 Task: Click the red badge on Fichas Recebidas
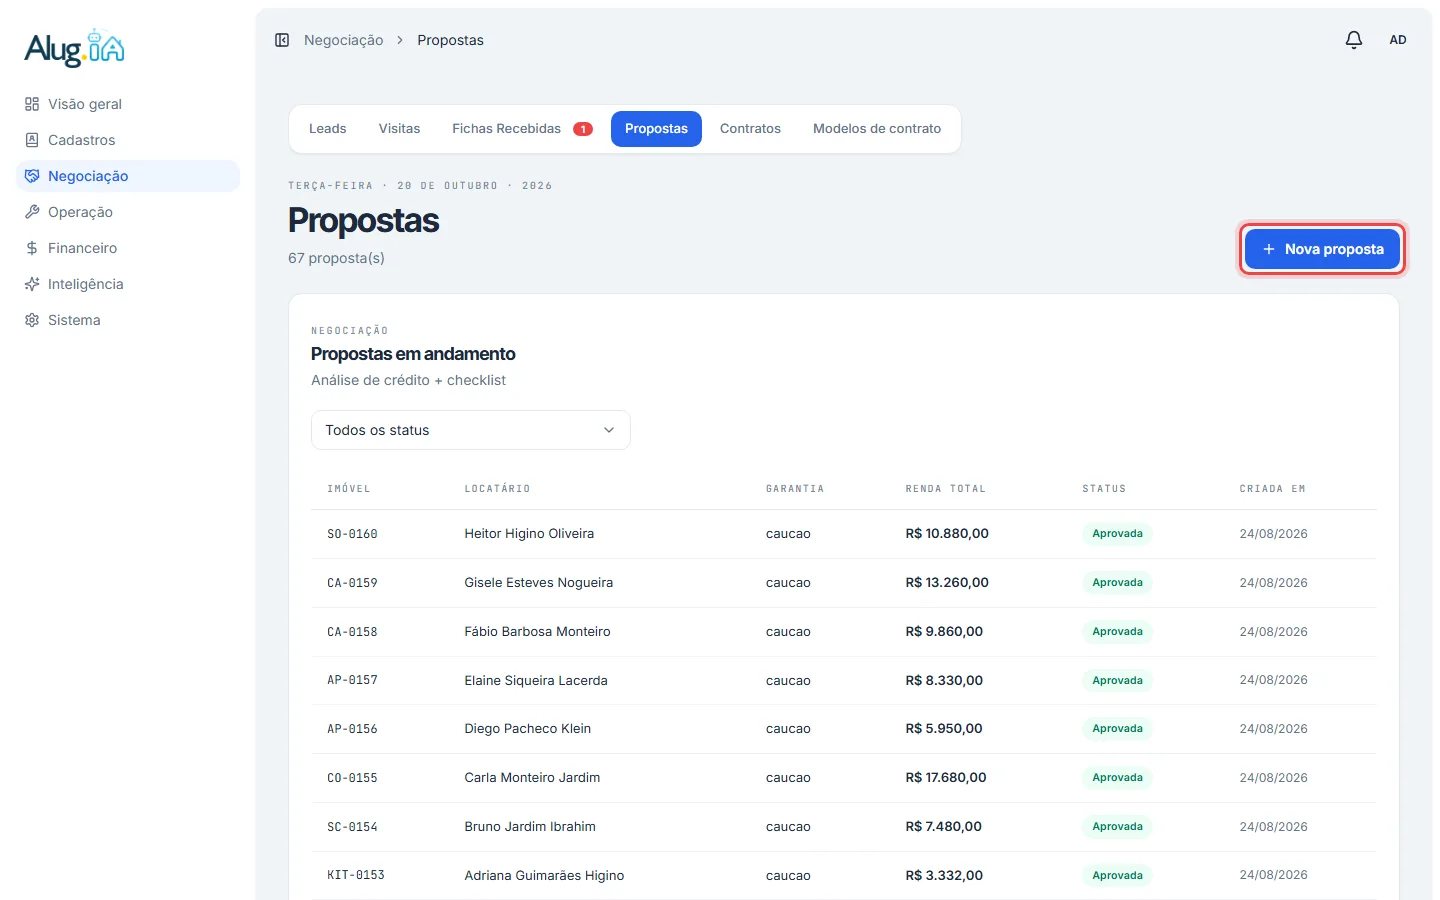(x=583, y=129)
